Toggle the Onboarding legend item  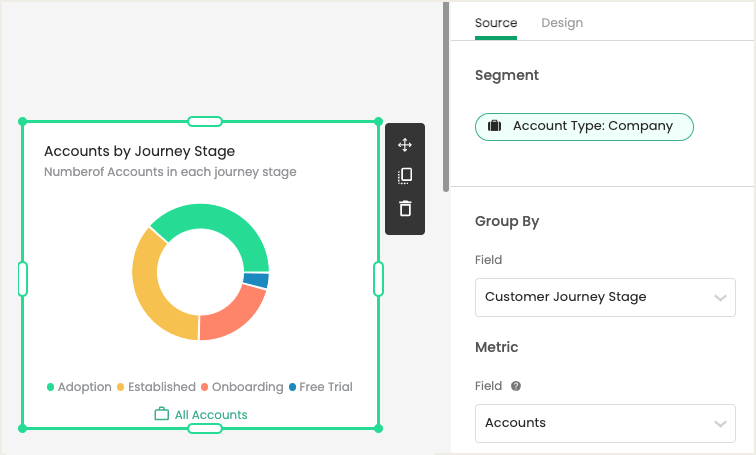[x=242, y=387]
